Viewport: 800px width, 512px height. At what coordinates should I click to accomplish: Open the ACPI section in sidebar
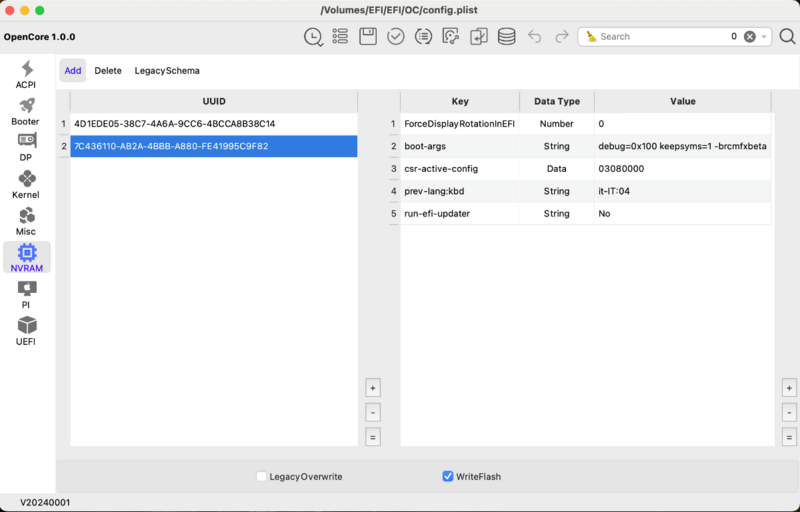pyautogui.click(x=26, y=74)
